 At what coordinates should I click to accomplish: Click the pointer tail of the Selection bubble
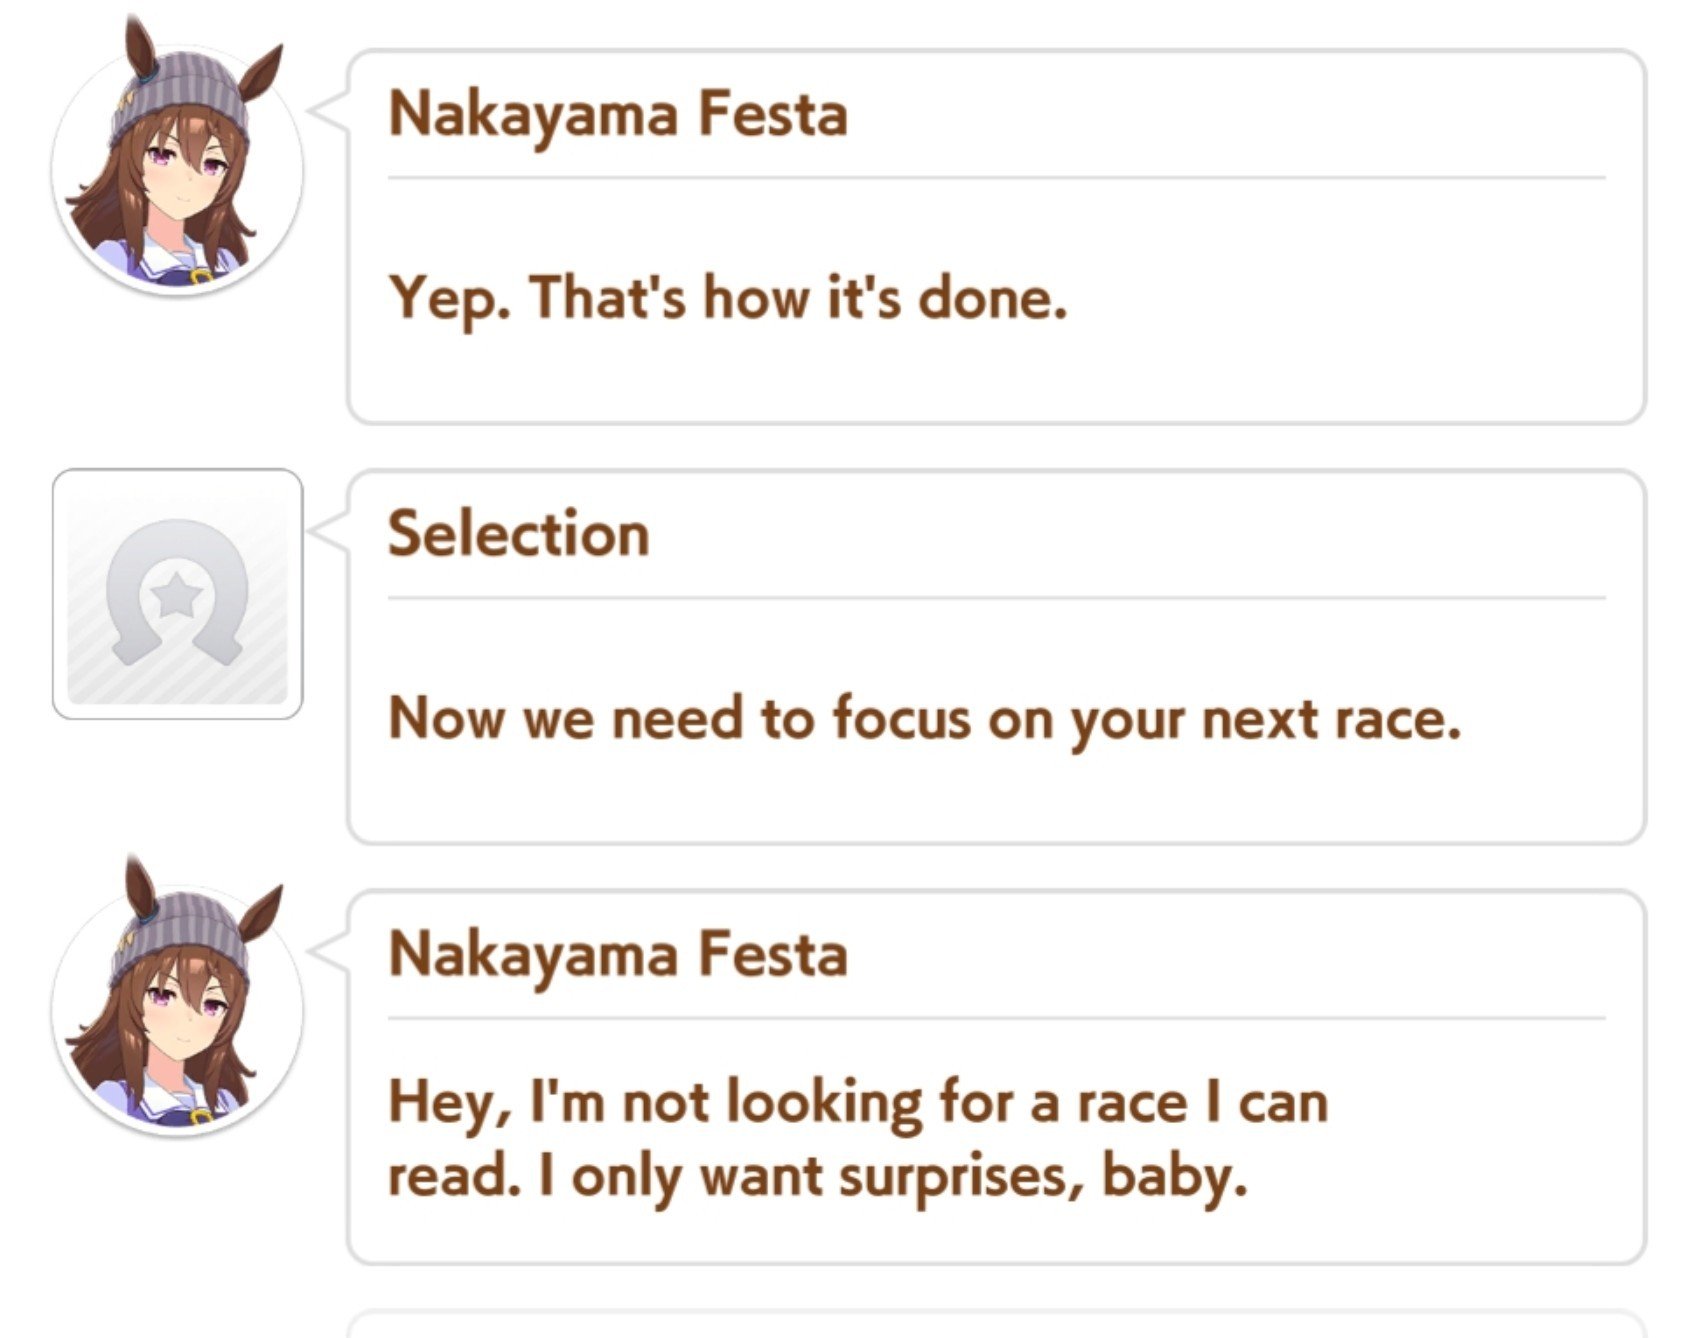pyautogui.click(x=328, y=531)
